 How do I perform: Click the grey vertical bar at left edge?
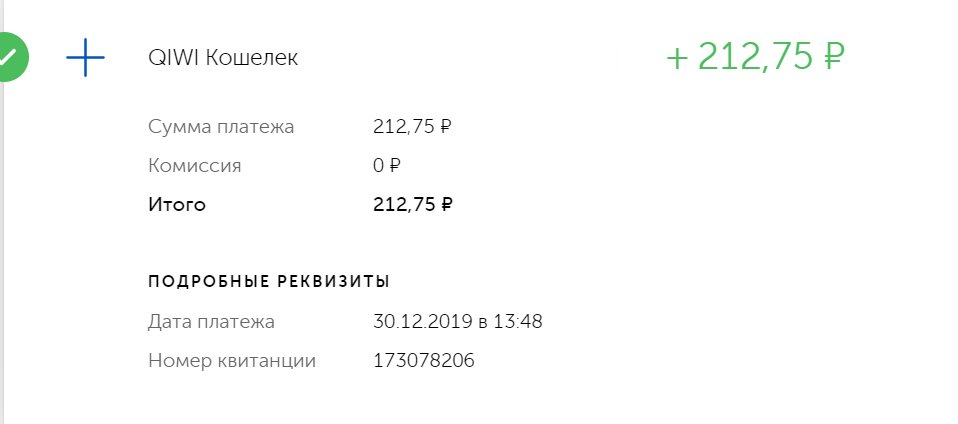[x=2, y=250]
